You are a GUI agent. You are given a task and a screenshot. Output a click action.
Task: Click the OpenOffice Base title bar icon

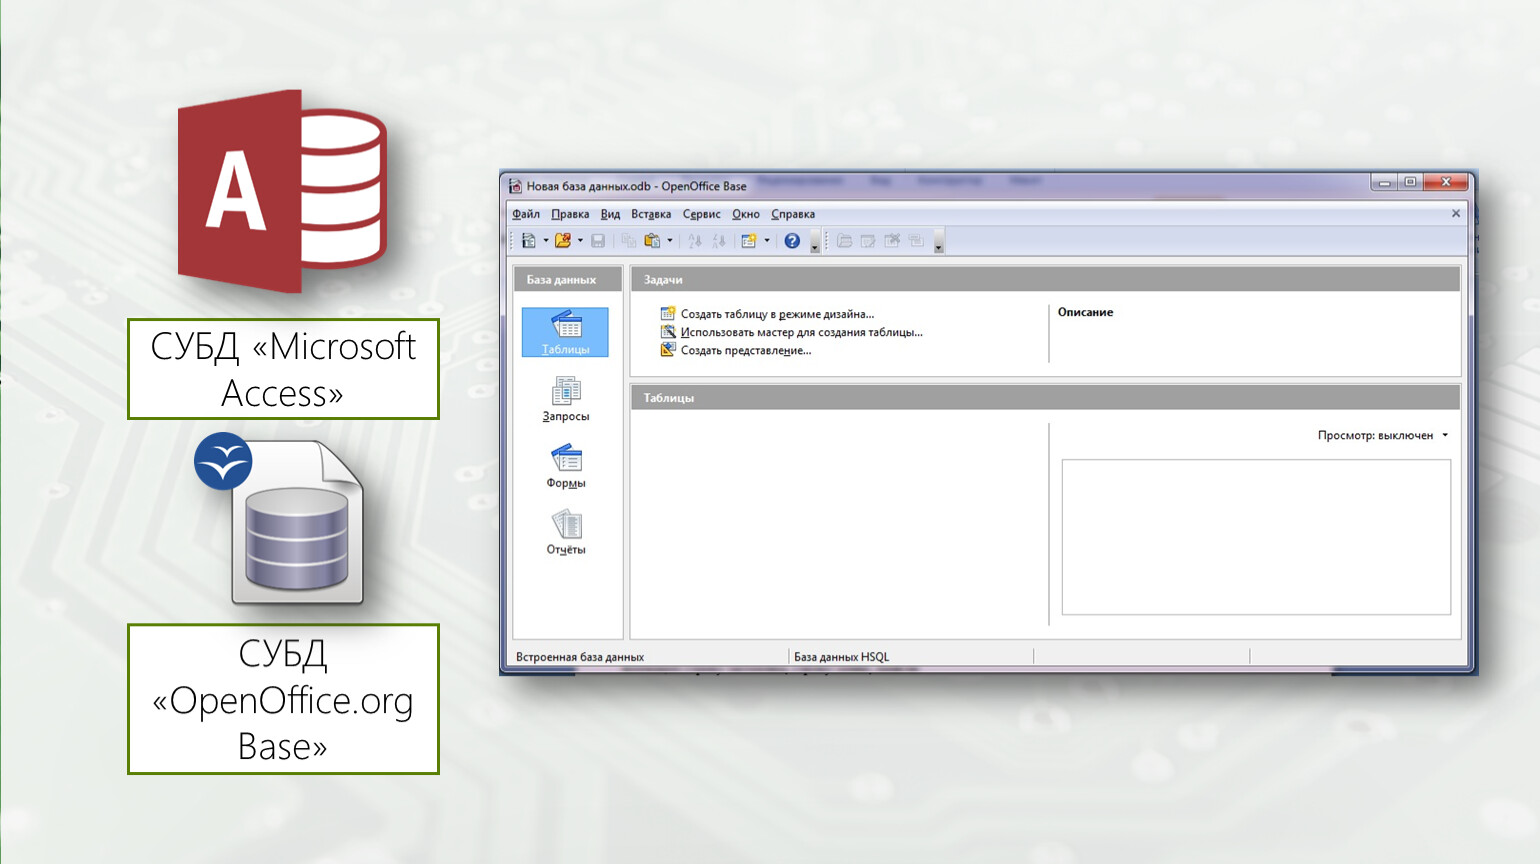point(515,186)
